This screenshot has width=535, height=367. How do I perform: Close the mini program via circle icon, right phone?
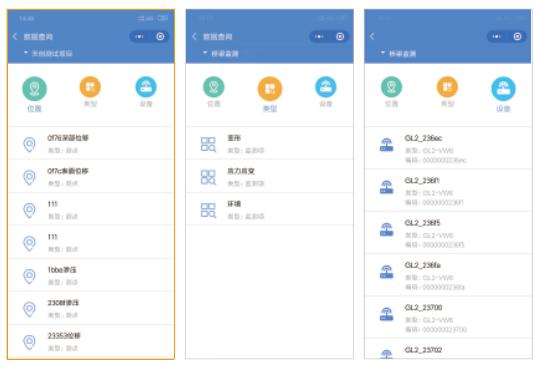click(518, 36)
